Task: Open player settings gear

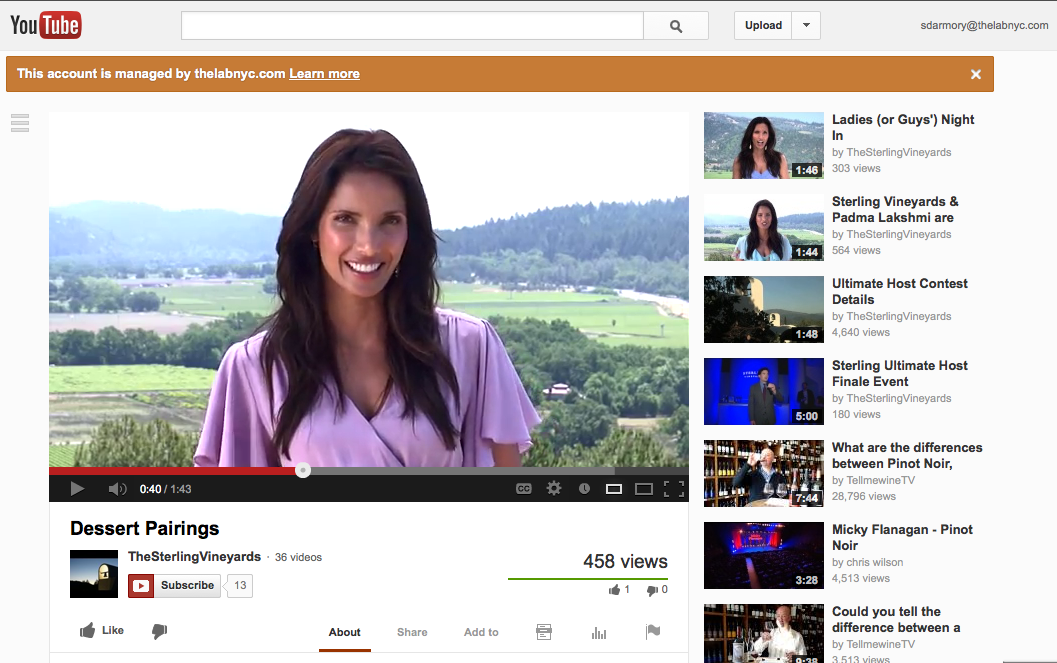Action: [553, 488]
